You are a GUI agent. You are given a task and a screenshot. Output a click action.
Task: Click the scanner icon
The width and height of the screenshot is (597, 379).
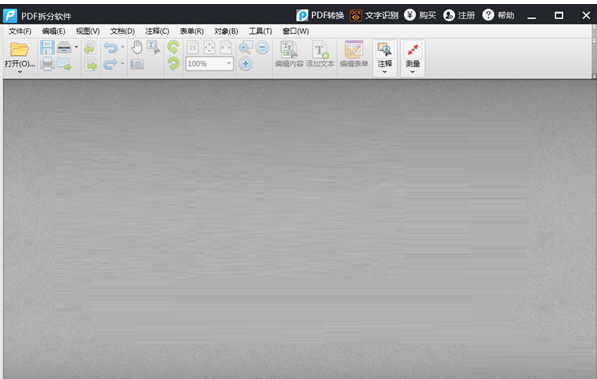64,48
